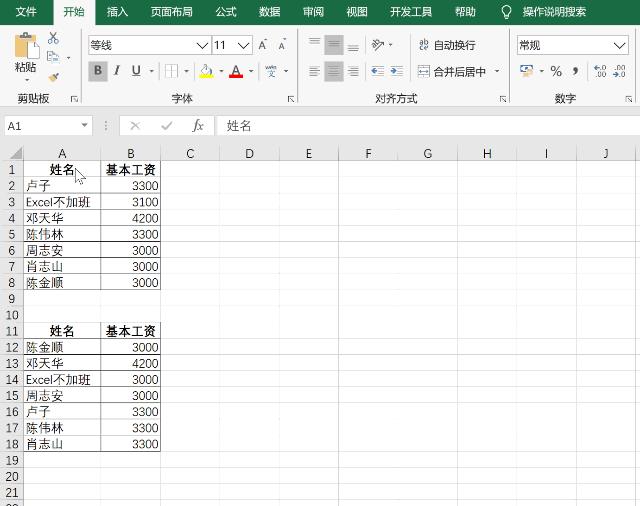Open number group dialog launcher
Viewport: 640px width, 506px height.
629,99
